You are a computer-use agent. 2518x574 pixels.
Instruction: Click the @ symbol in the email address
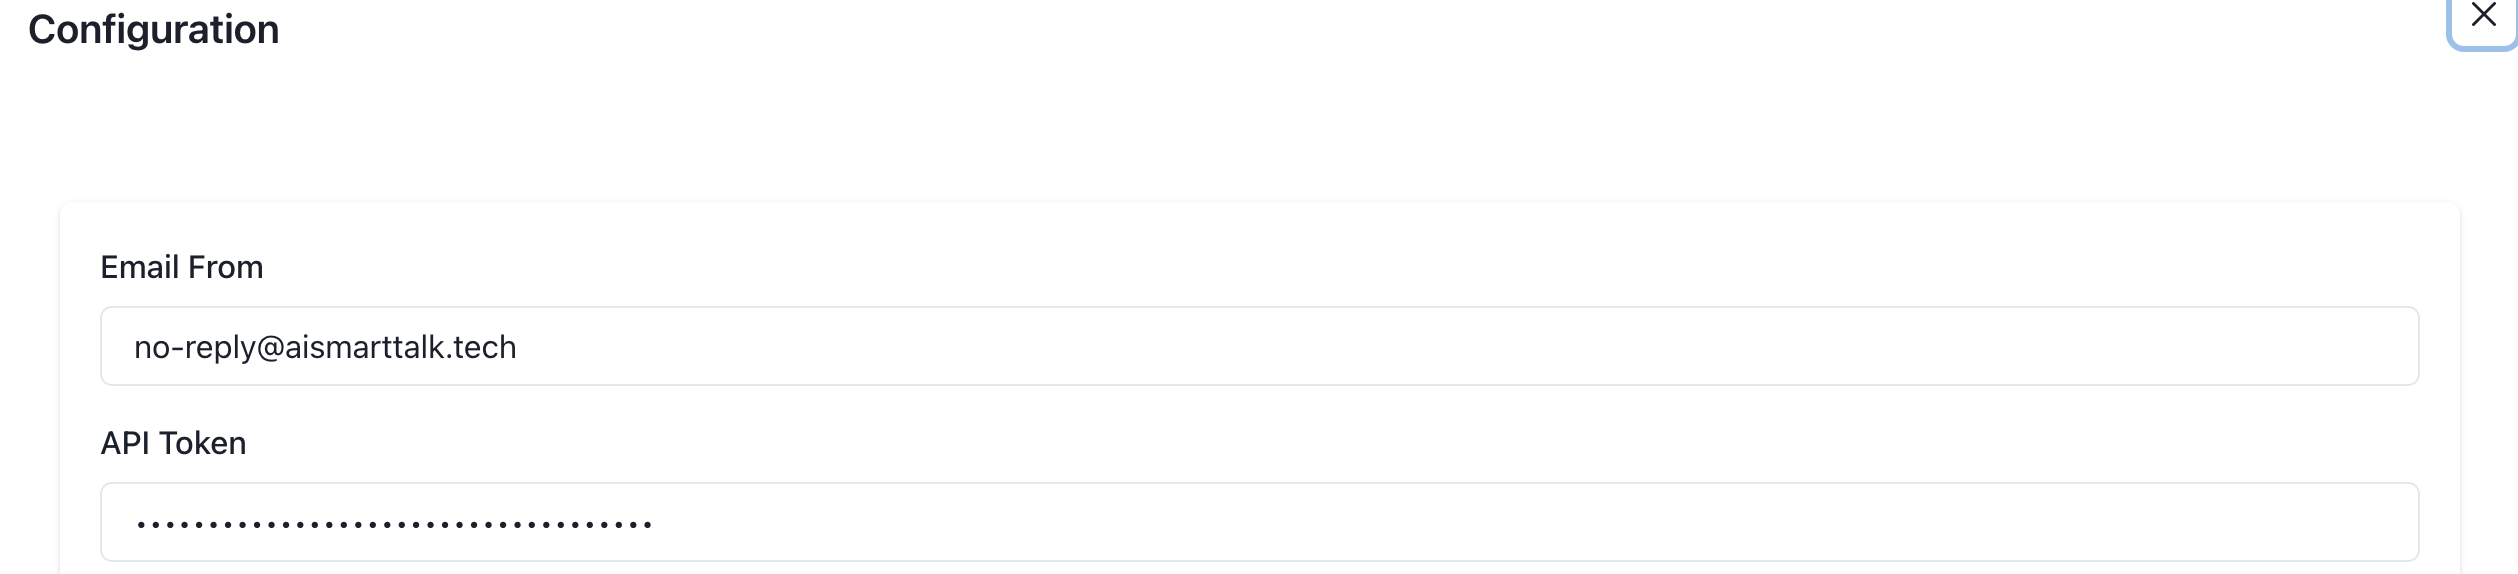coord(271,347)
